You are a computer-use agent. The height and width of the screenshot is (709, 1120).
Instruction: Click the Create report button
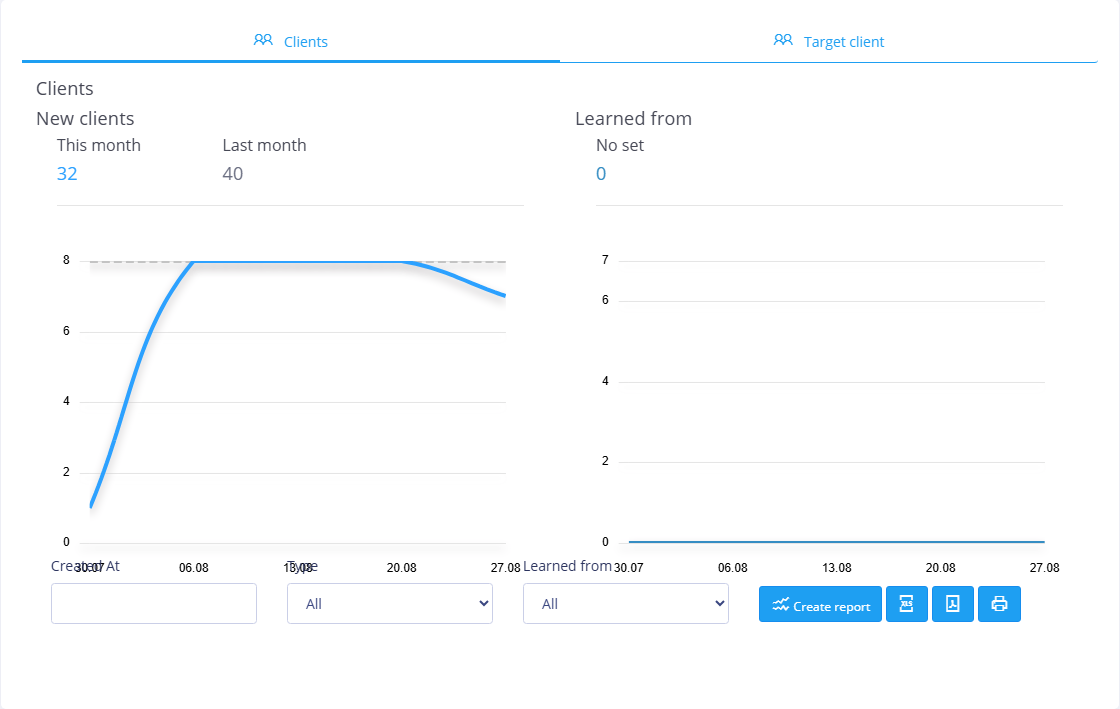coord(820,604)
